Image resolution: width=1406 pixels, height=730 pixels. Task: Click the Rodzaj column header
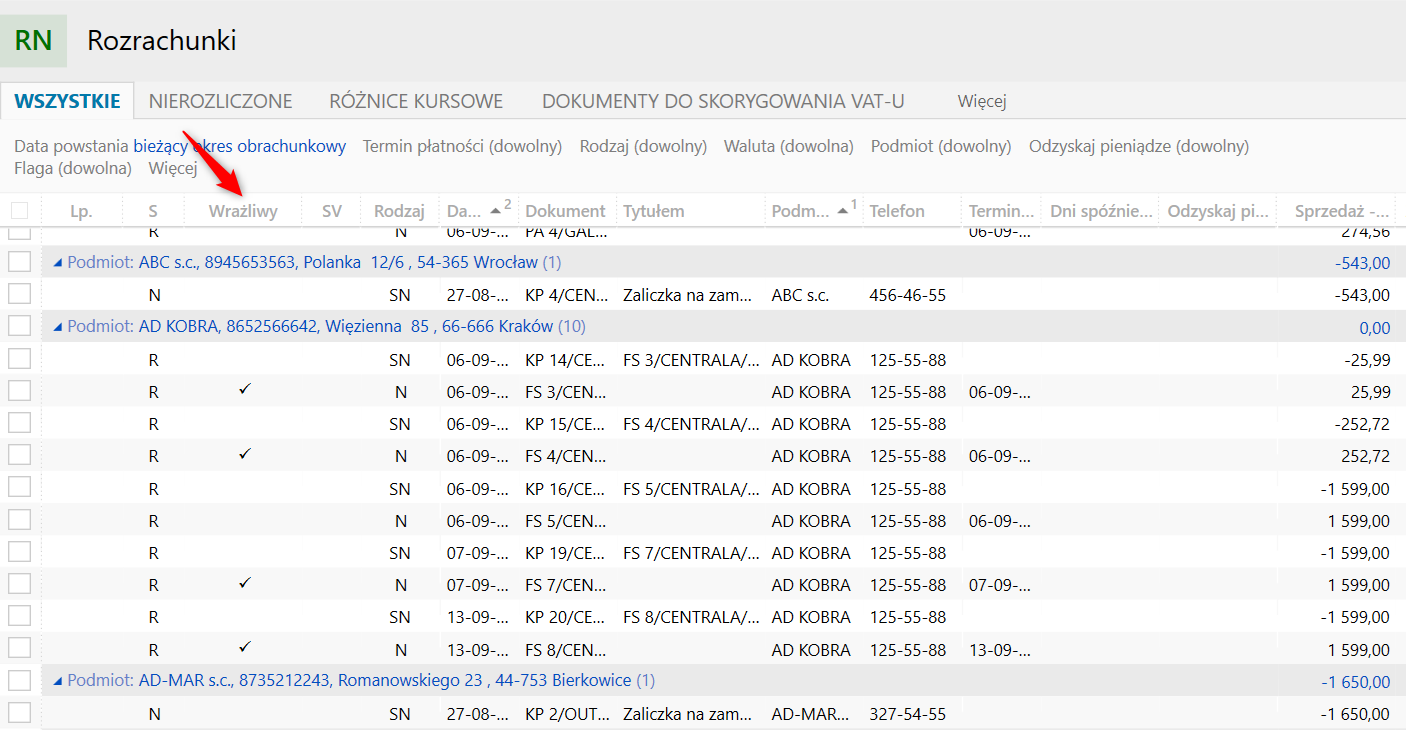(399, 211)
